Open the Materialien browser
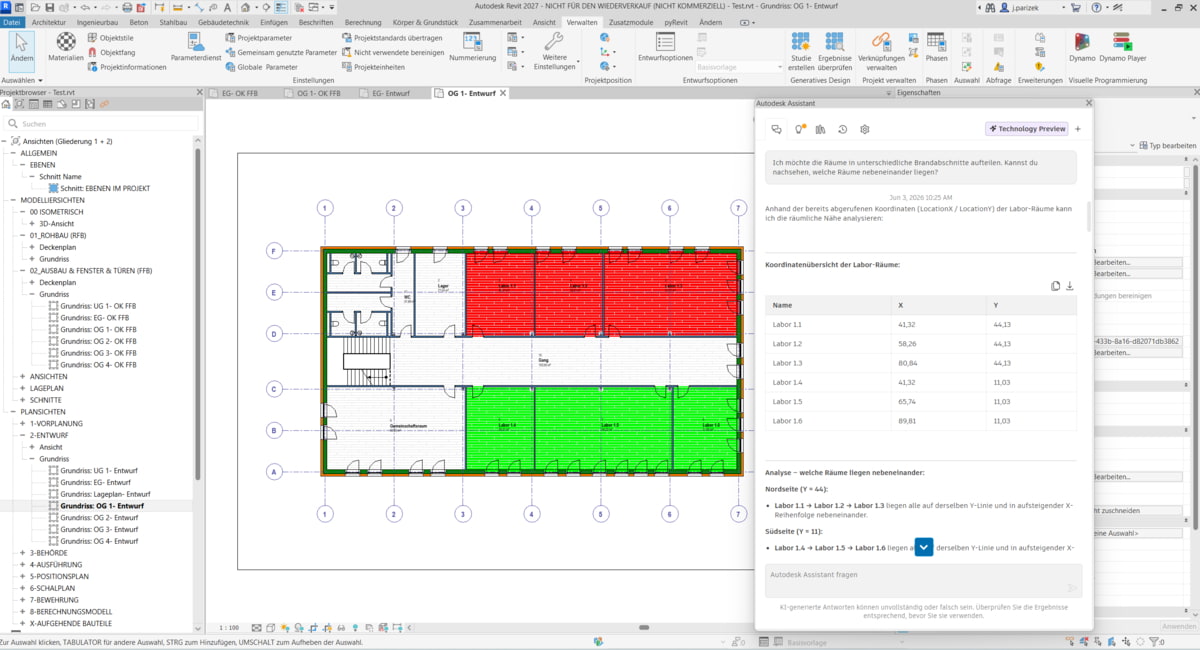 tap(66, 48)
